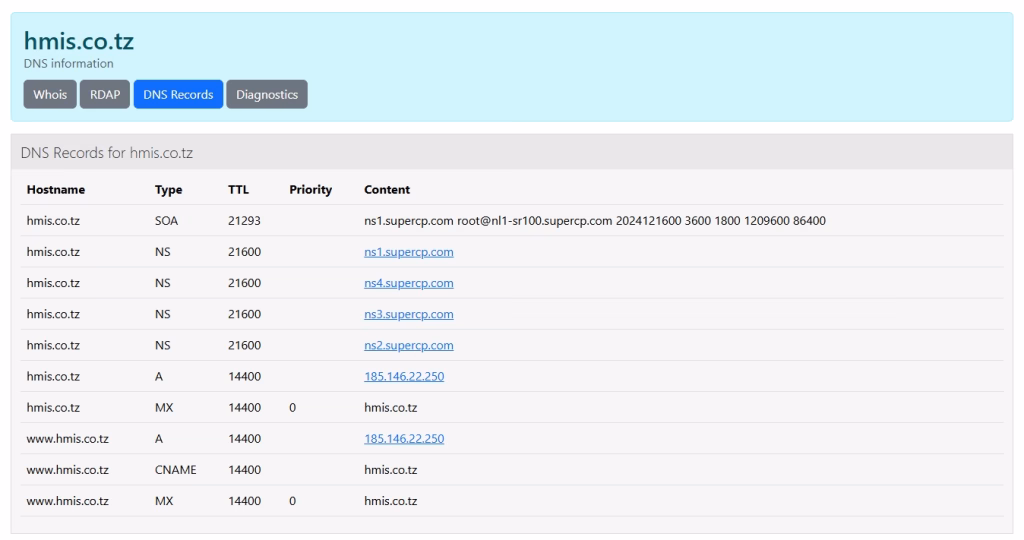
Task: Click priority 0 in the hmis.co.tz MX row
Action: (x=293, y=408)
